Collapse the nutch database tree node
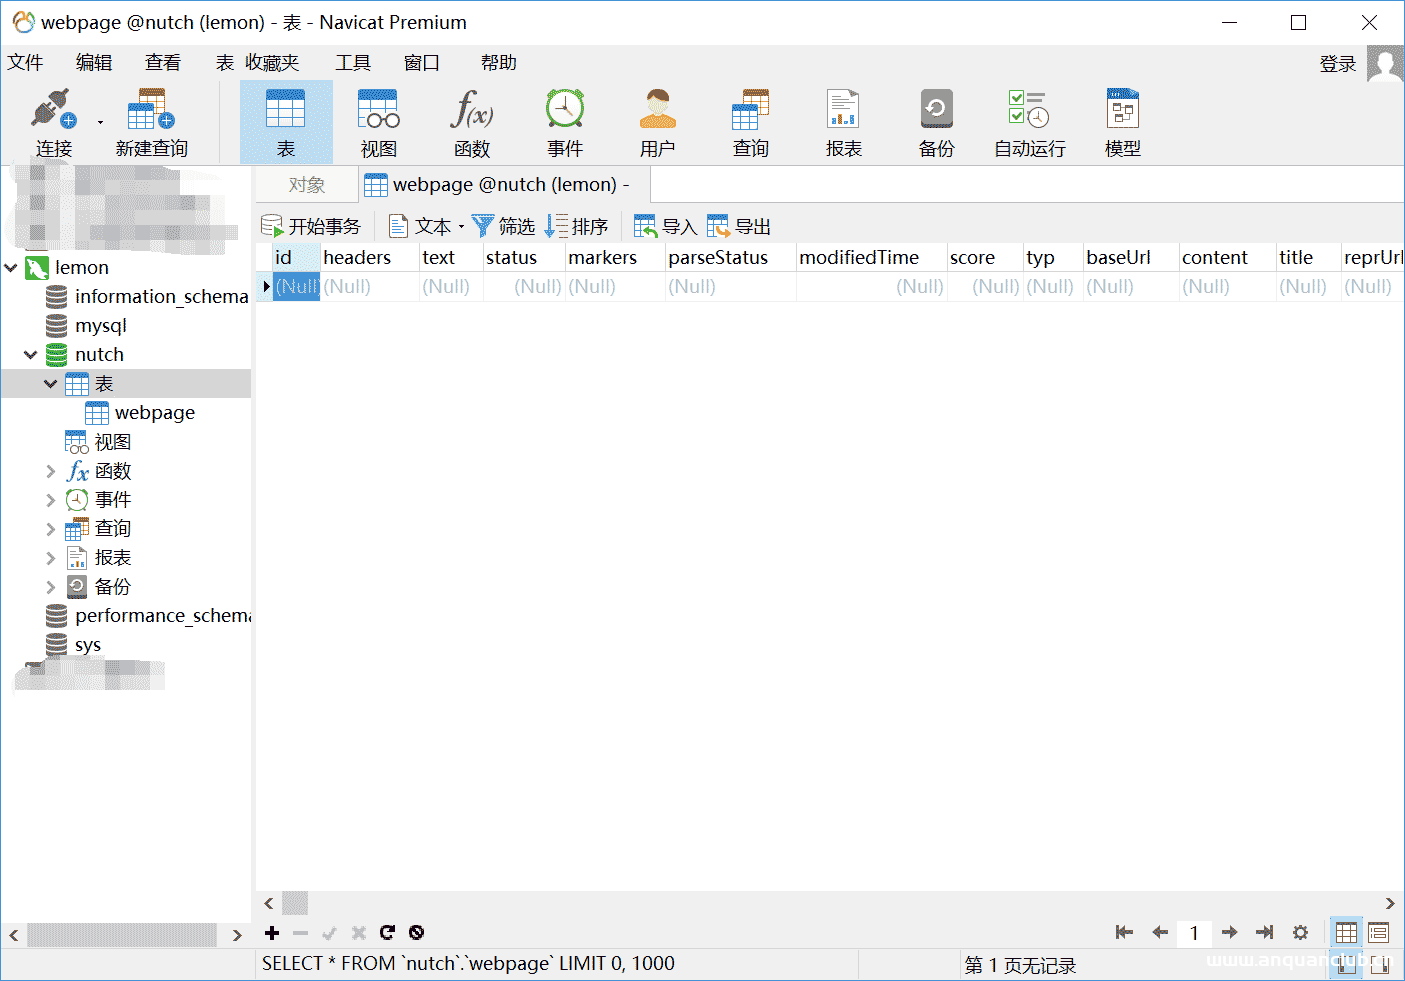The image size is (1405, 981). (x=31, y=355)
